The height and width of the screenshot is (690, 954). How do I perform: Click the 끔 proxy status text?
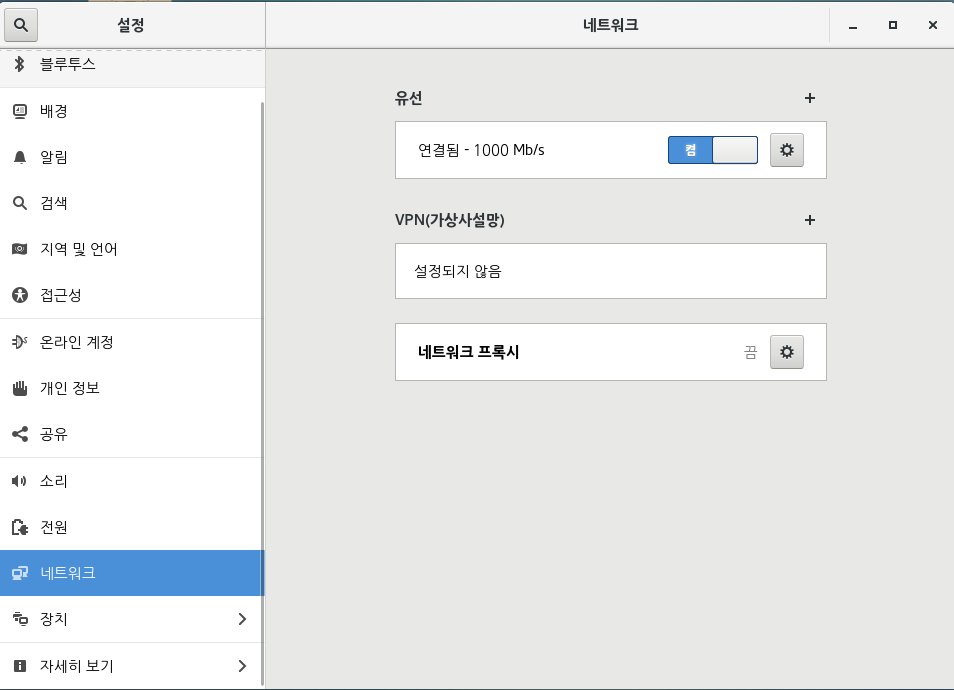[750, 352]
